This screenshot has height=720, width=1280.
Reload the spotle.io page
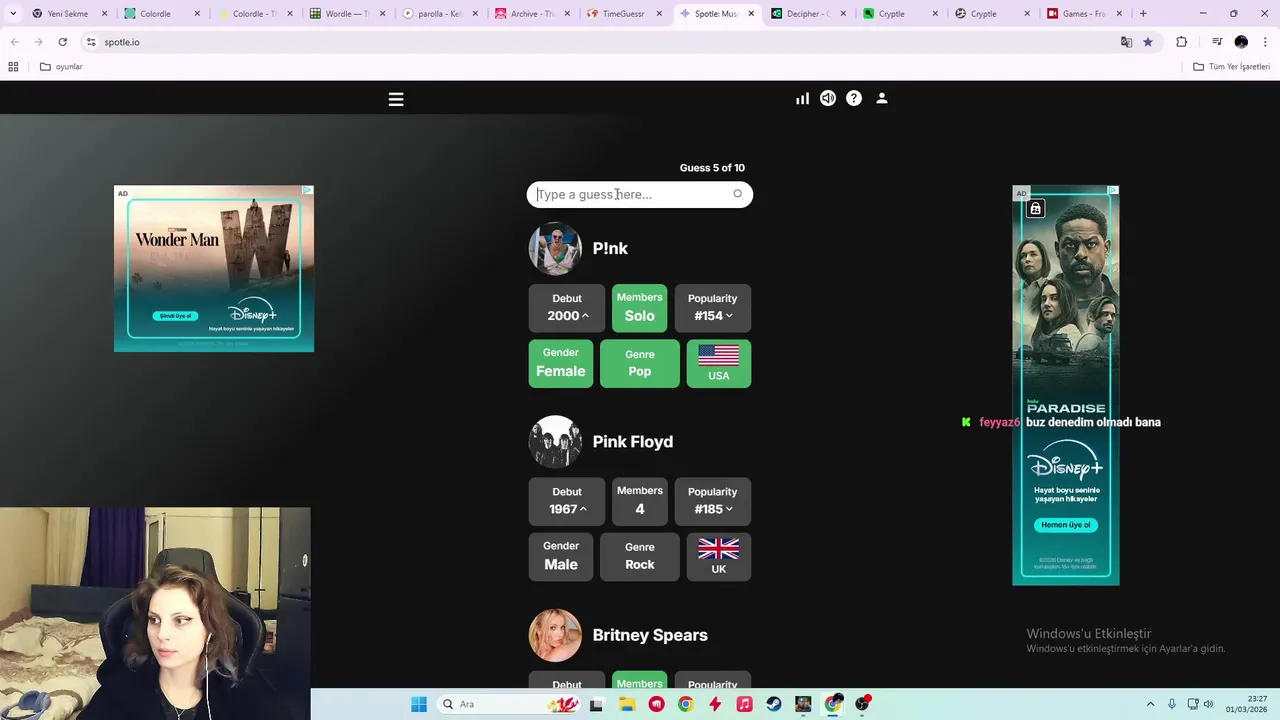coord(62,42)
